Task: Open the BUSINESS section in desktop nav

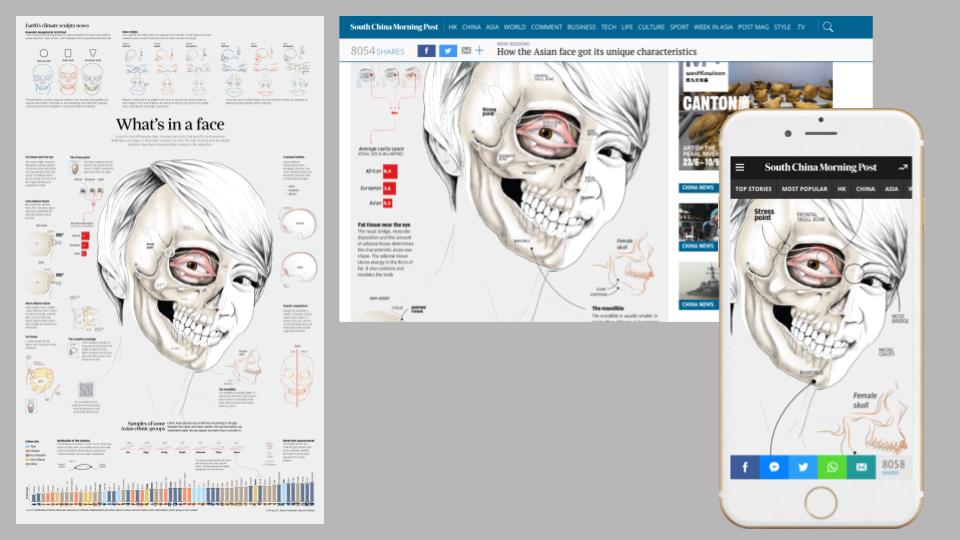Action: pyautogui.click(x=581, y=27)
